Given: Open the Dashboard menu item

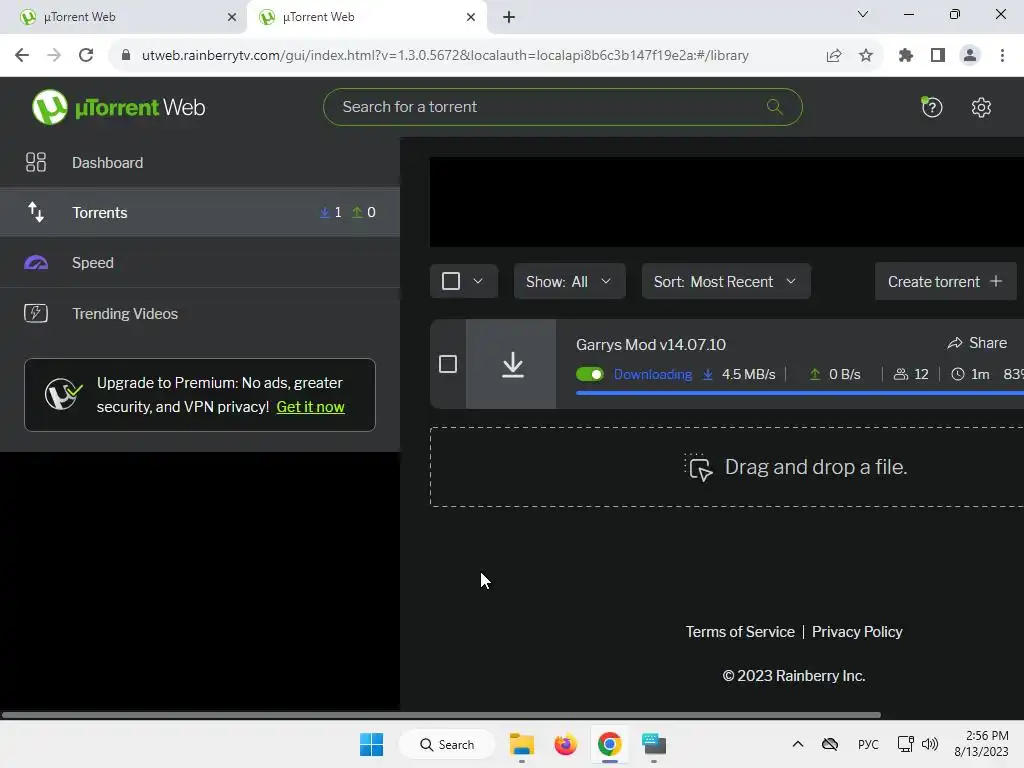Looking at the screenshot, I should click(x=200, y=162).
